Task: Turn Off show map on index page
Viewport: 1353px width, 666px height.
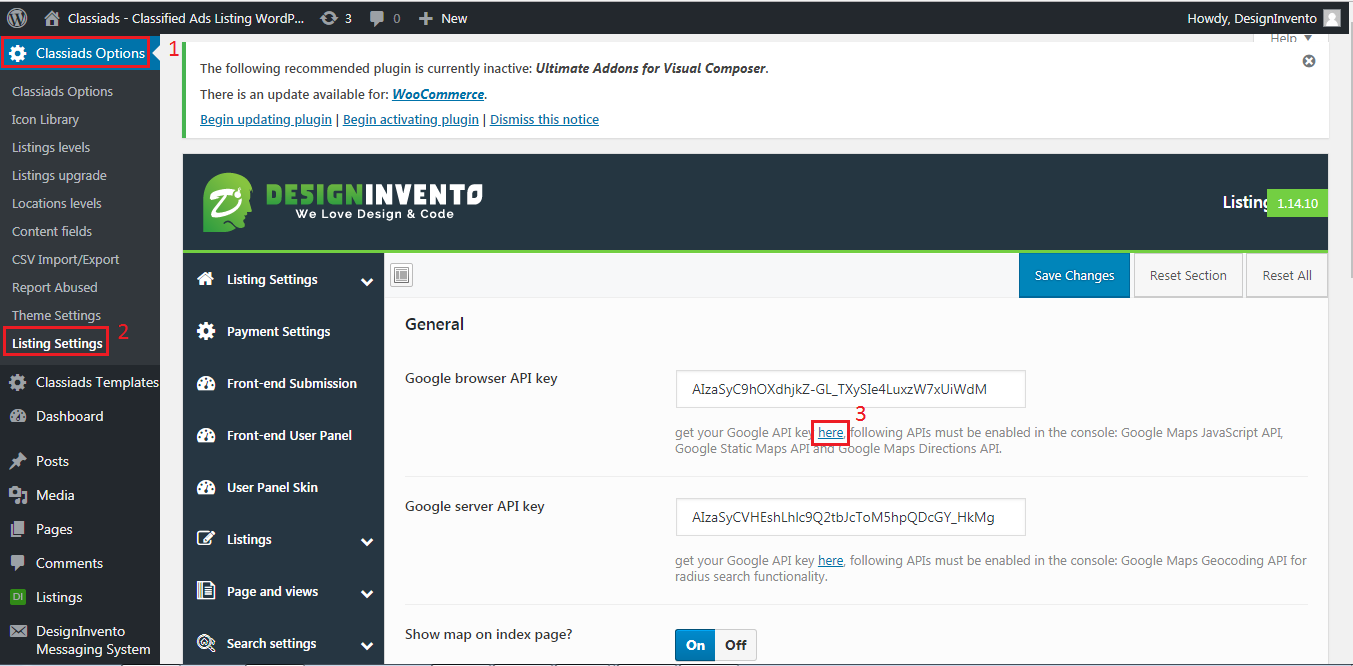Action: point(736,645)
